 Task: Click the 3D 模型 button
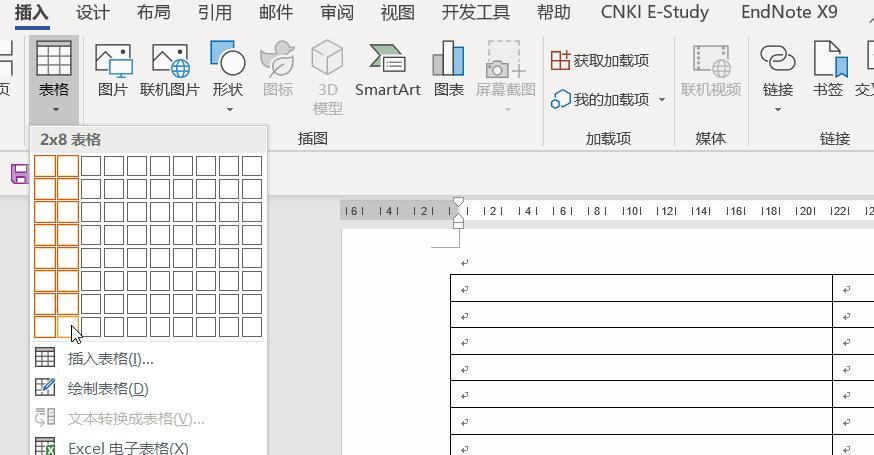pos(327,77)
